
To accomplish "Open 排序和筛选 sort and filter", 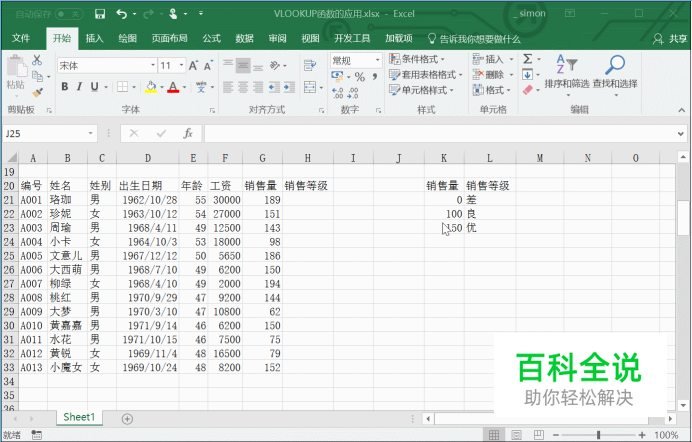I will (567, 75).
